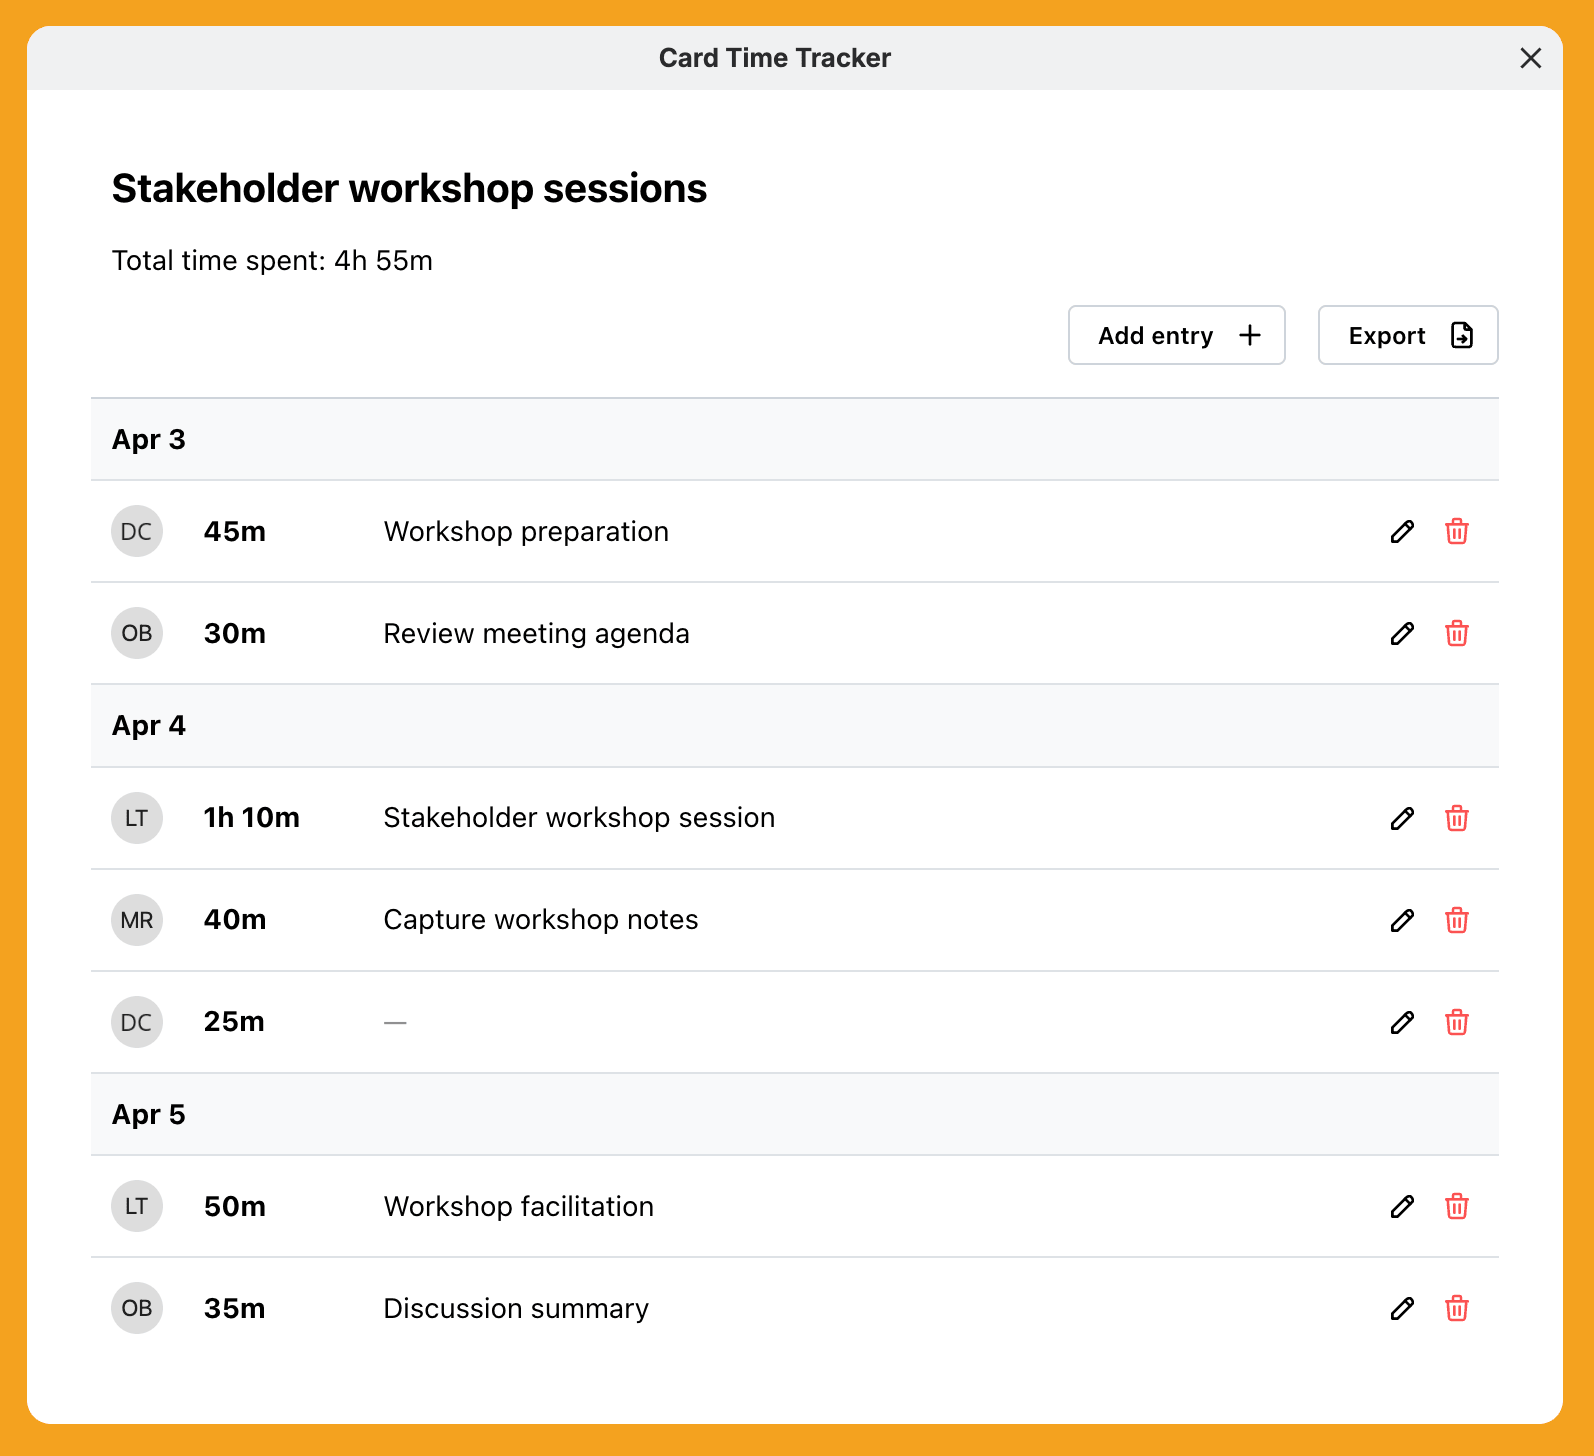Delete the Discussion summary entry
The image size is (1594, 1456).
pyautogui.click(x=1457, y=1309)
